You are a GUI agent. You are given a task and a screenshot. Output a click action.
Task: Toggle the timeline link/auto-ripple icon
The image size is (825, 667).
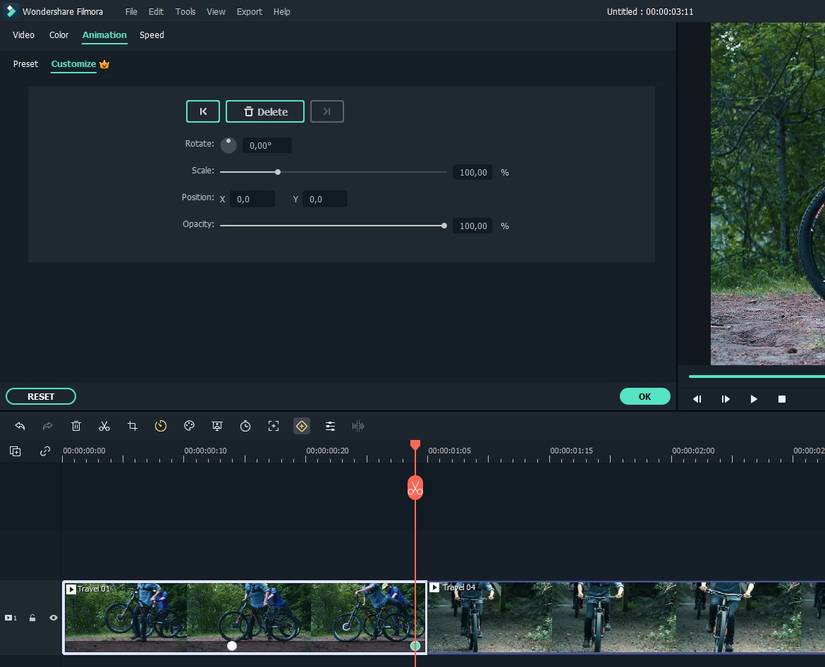click(x=45, y=451)
